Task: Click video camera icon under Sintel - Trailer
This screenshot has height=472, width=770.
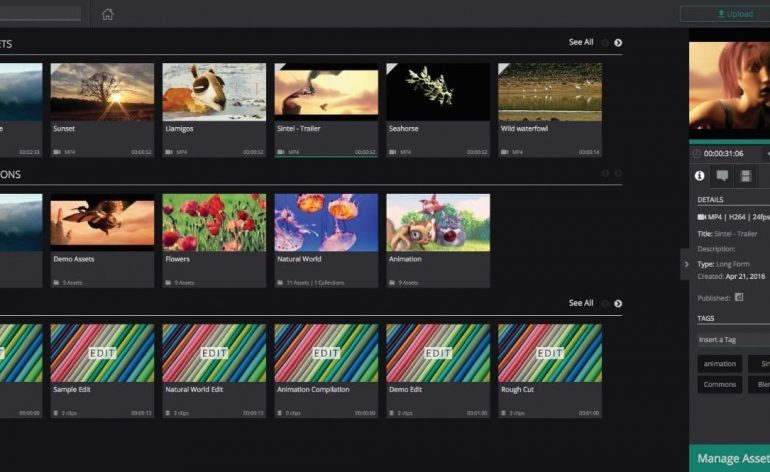Action: pos(281,152)
